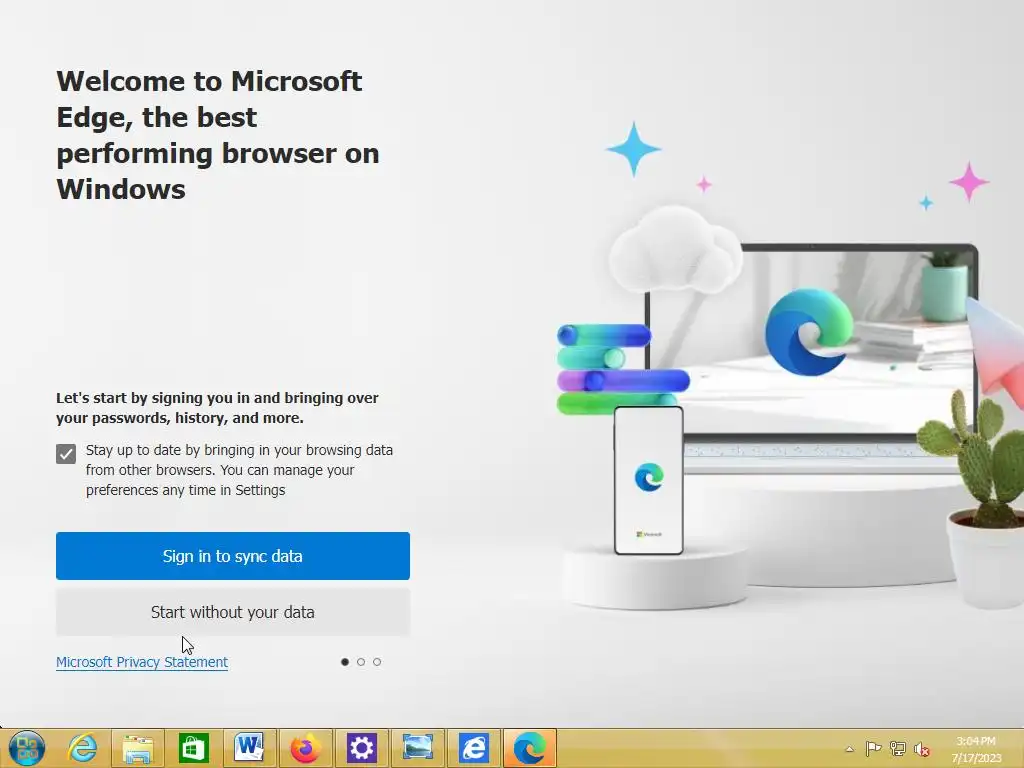Open Firefox from the taskbar
The height and width of the screenshot is (768, 1024).
(x=305, y=748)
